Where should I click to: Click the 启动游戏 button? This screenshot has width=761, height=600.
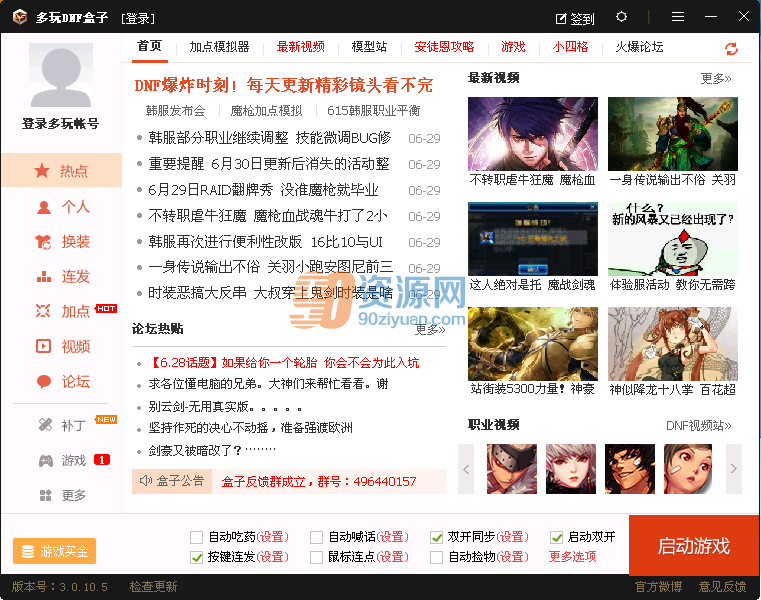point(694,546)
